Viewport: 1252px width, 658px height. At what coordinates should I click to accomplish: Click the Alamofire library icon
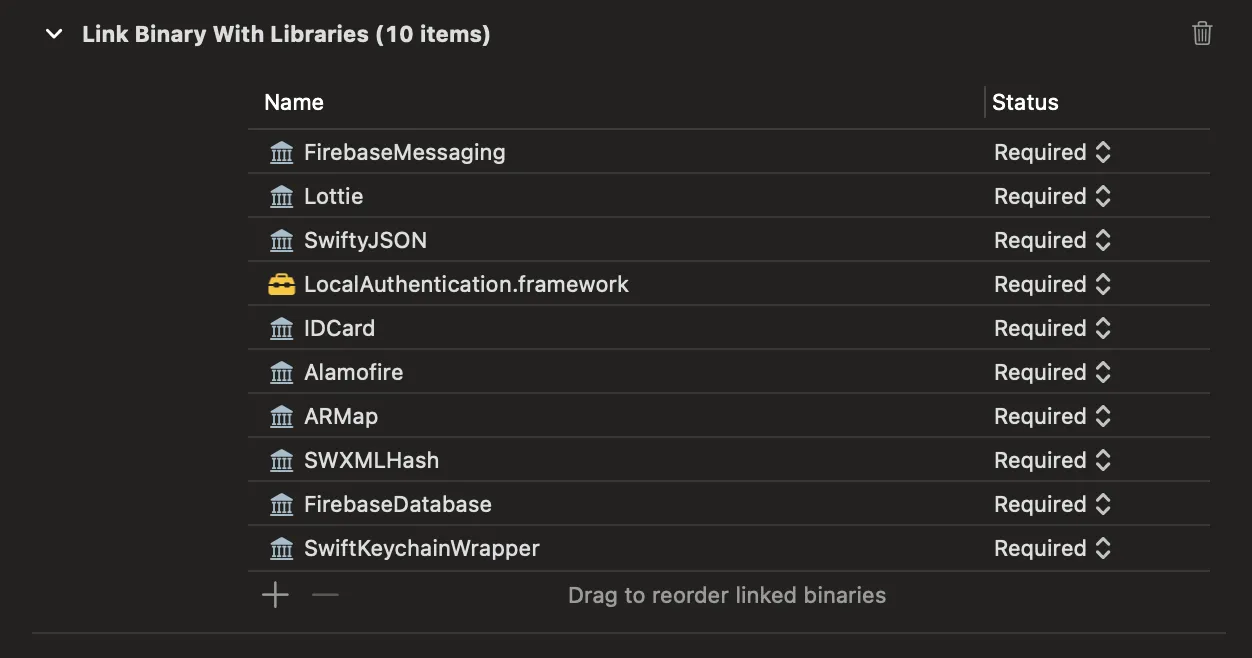(282, 373)
